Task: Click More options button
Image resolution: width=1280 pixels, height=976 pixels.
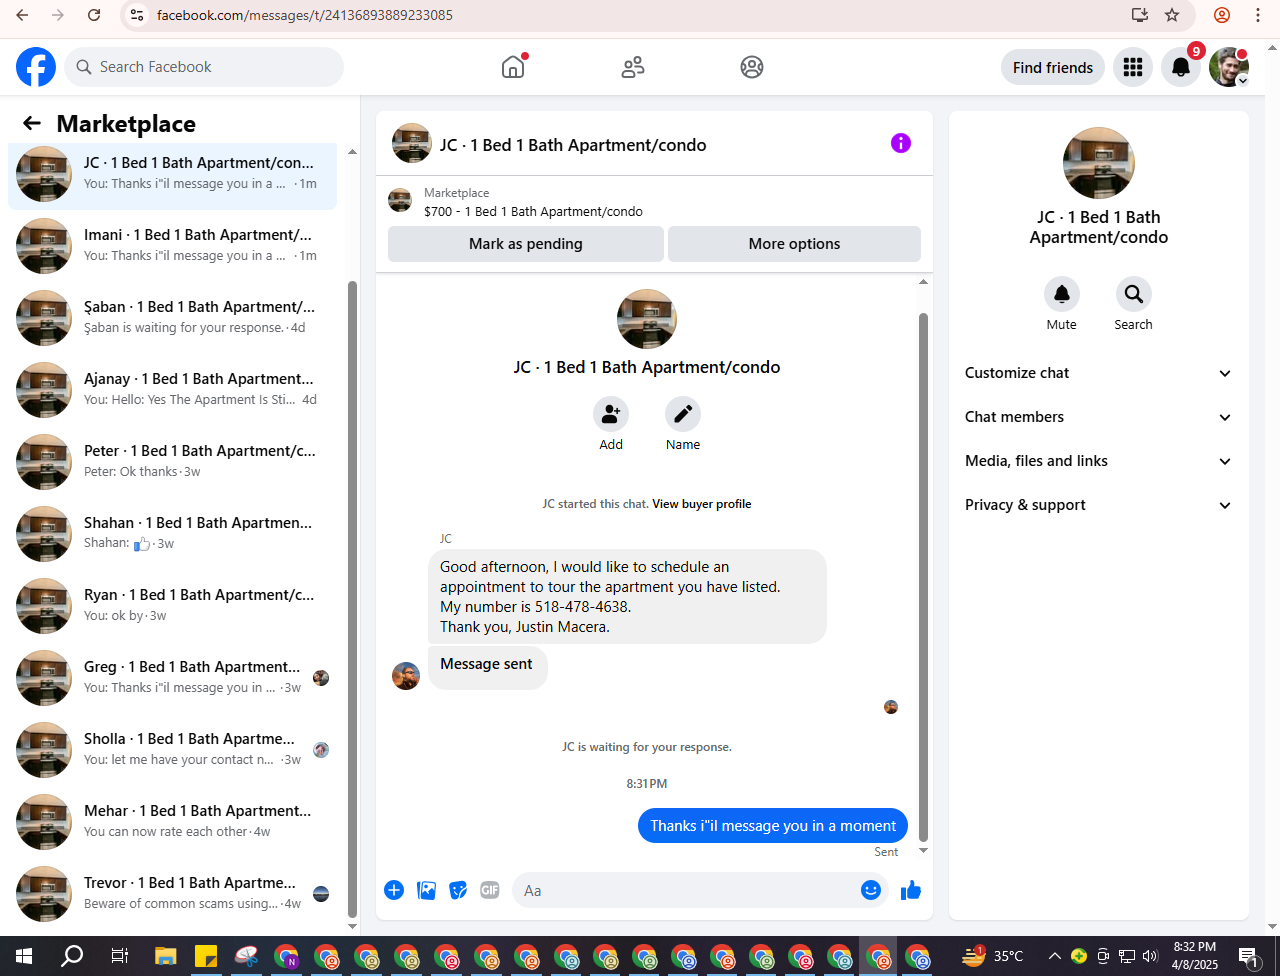Action: 794,244
